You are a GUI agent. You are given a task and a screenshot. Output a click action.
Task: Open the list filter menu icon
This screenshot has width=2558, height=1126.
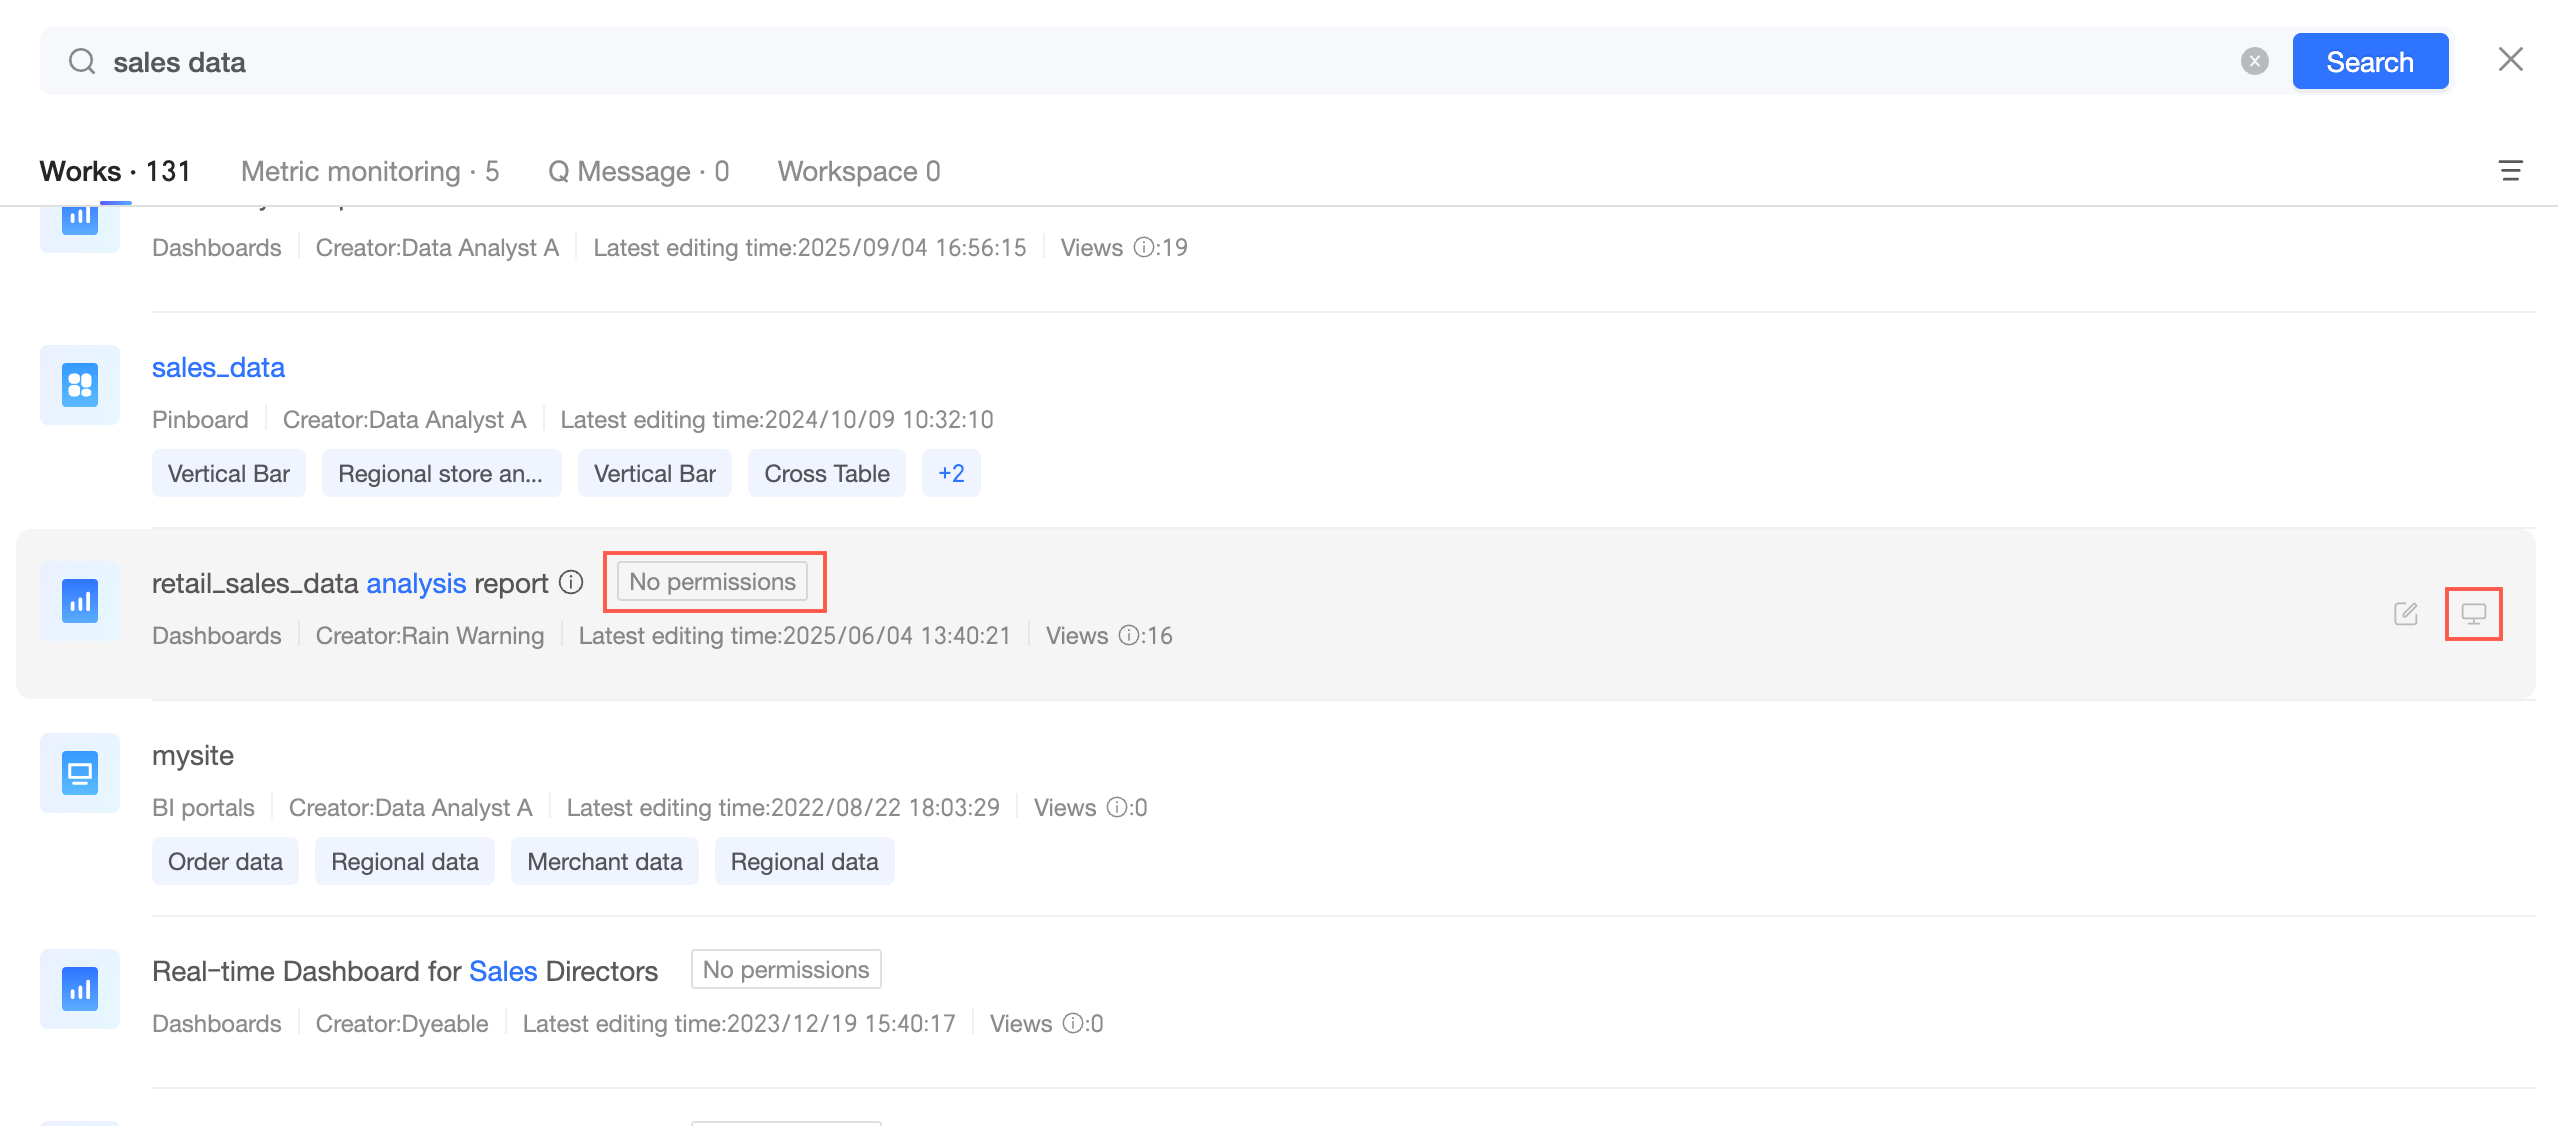pos(2510,171)
